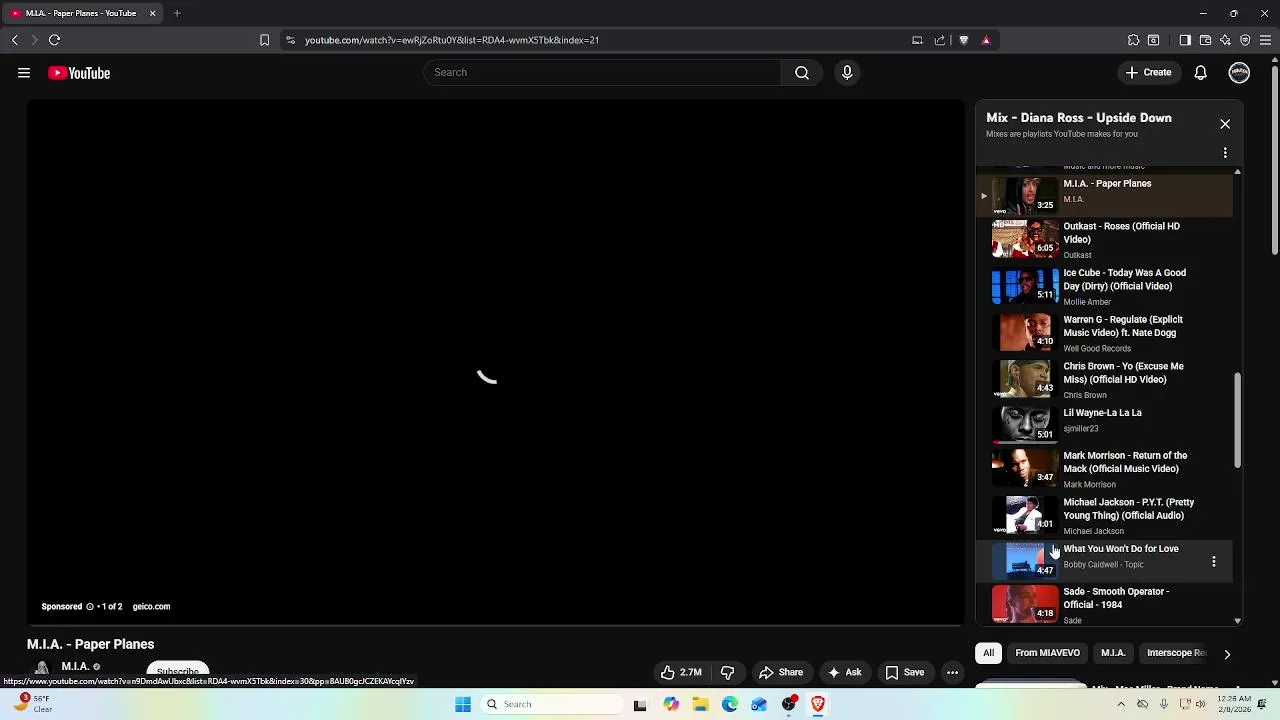Close the Mix playlist panel
1280x720 pixels.
[1225, 124]
